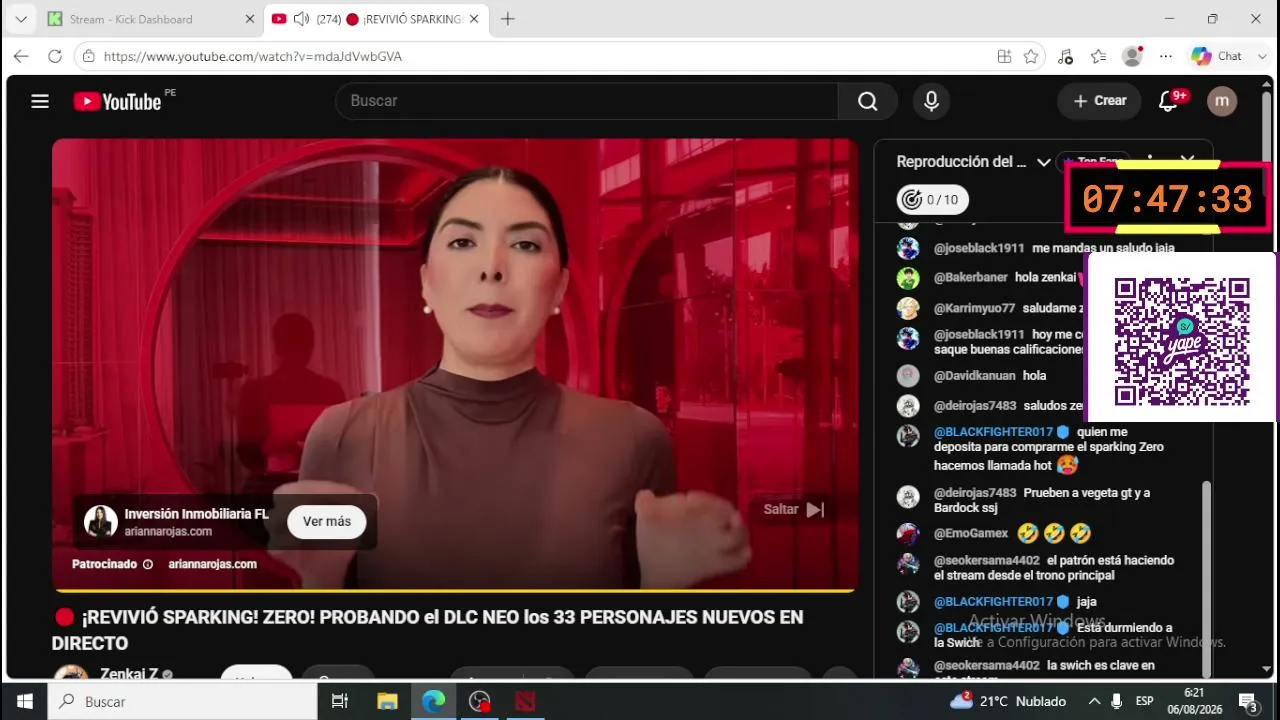Viewport: 1280px width, 720px height.
Task: Open Edge settings and more menu
Action: (x=1165, y=56)
